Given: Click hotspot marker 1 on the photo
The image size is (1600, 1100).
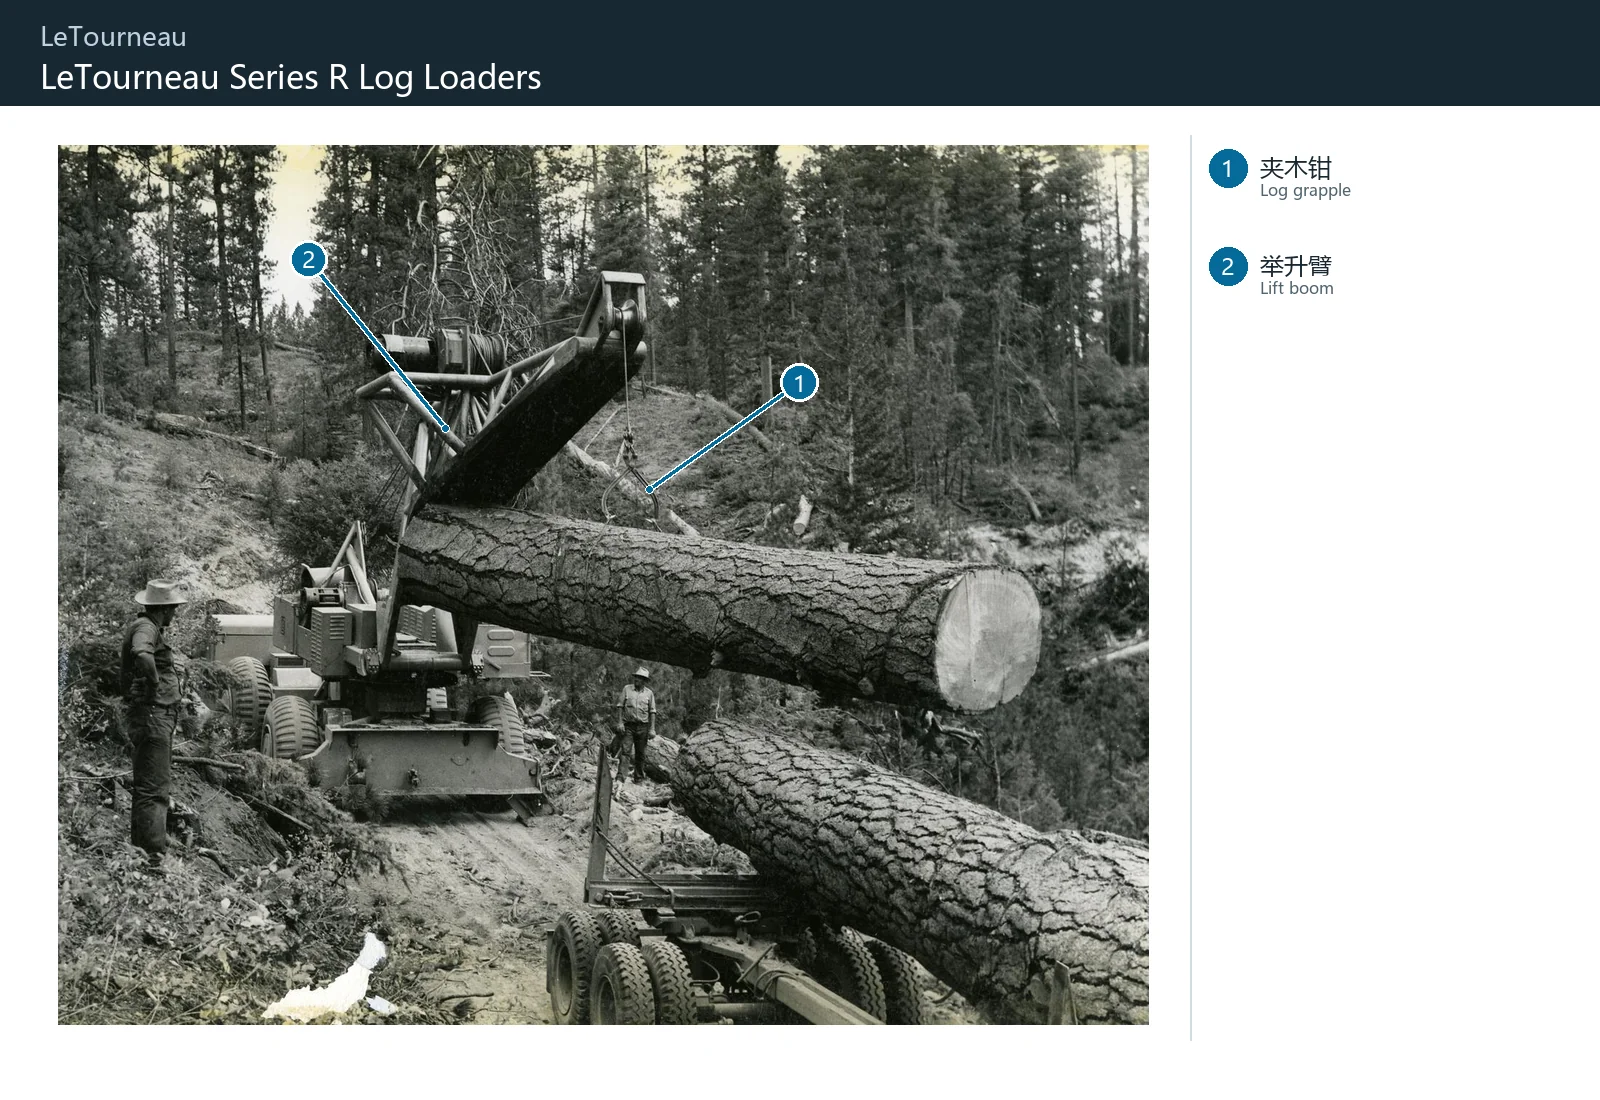Looking at the screenshot, I should (799, 383).
